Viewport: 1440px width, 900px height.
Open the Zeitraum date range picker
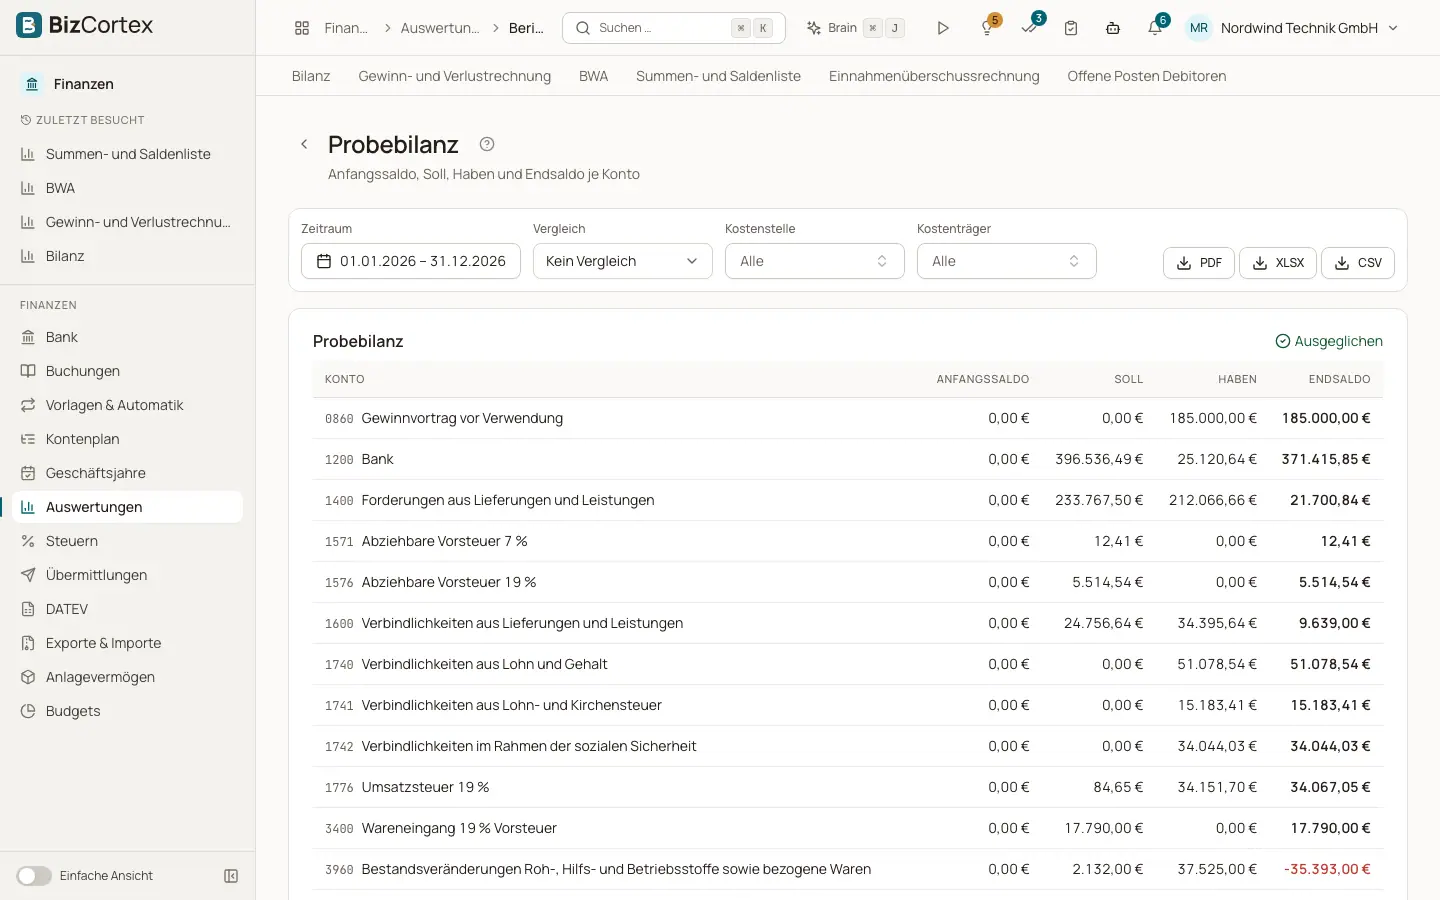click(410, 261)
